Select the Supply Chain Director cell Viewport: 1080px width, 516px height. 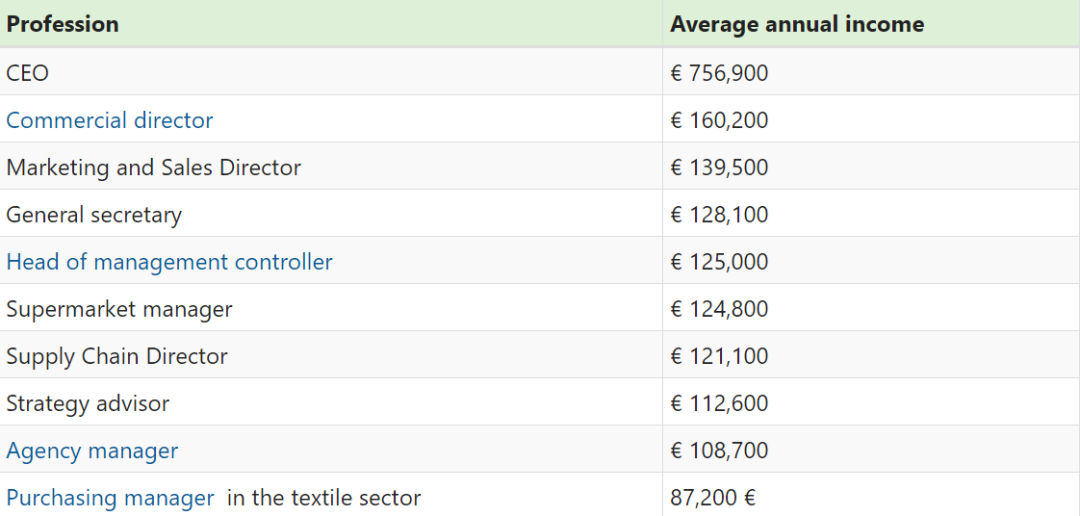click(117, 356)
